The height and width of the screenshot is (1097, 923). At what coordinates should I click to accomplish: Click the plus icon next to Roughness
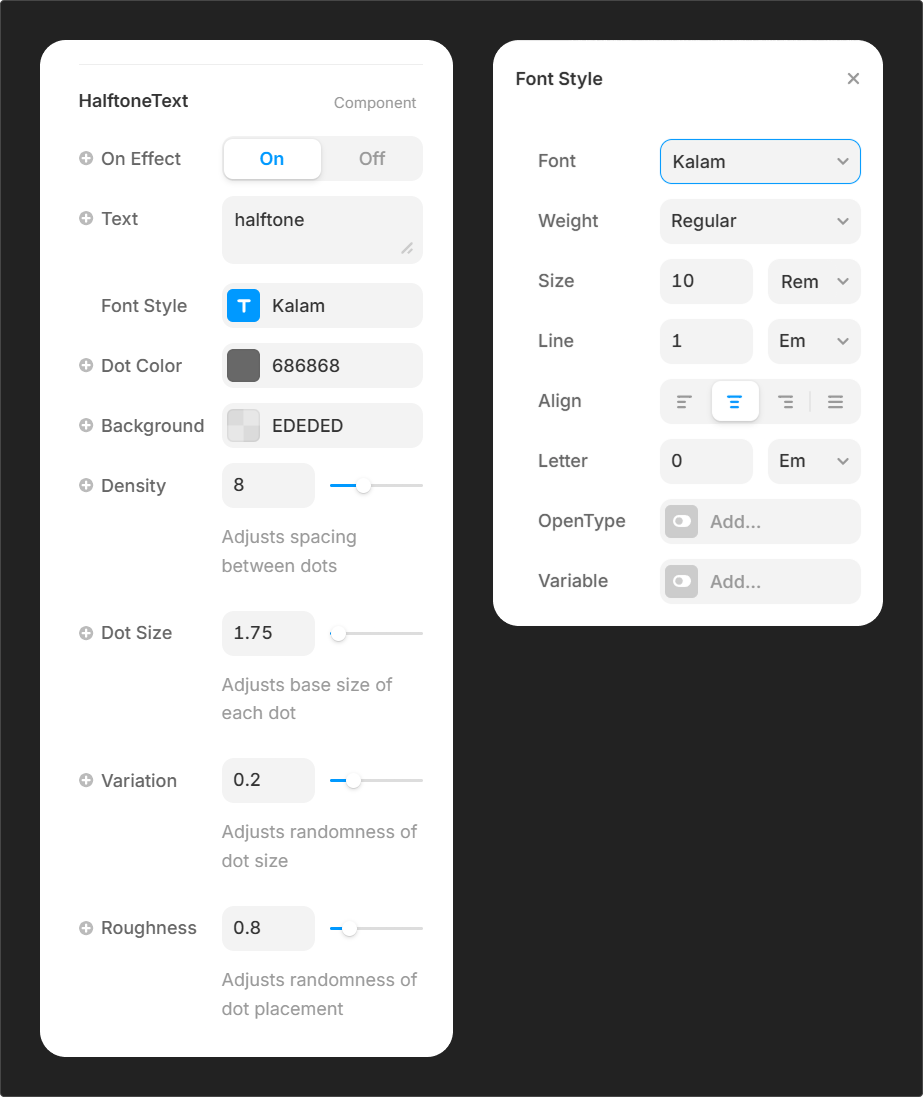86,928
